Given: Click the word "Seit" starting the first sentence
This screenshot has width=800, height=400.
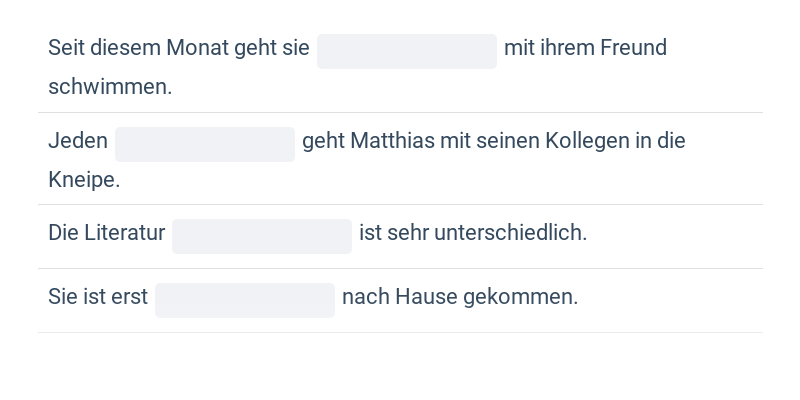Looking at the screenshot, I should (x=66, y=48).
